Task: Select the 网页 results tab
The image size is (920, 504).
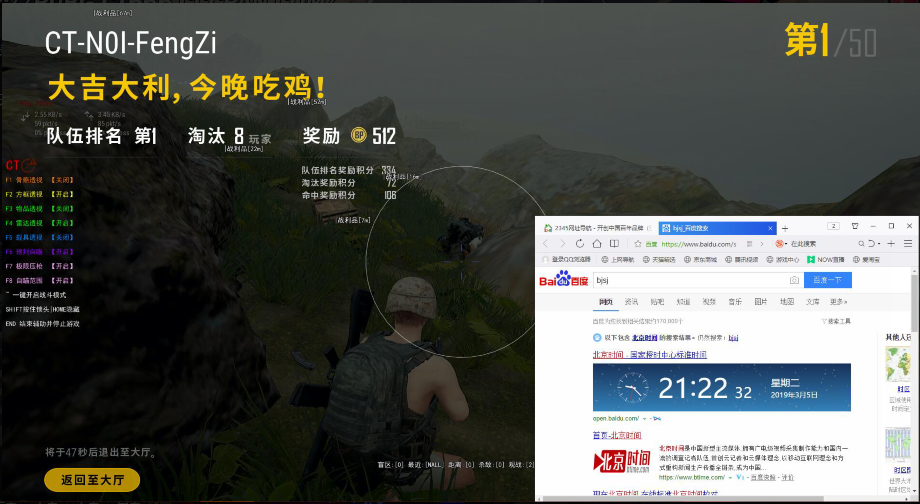Action: coord(606,302)
